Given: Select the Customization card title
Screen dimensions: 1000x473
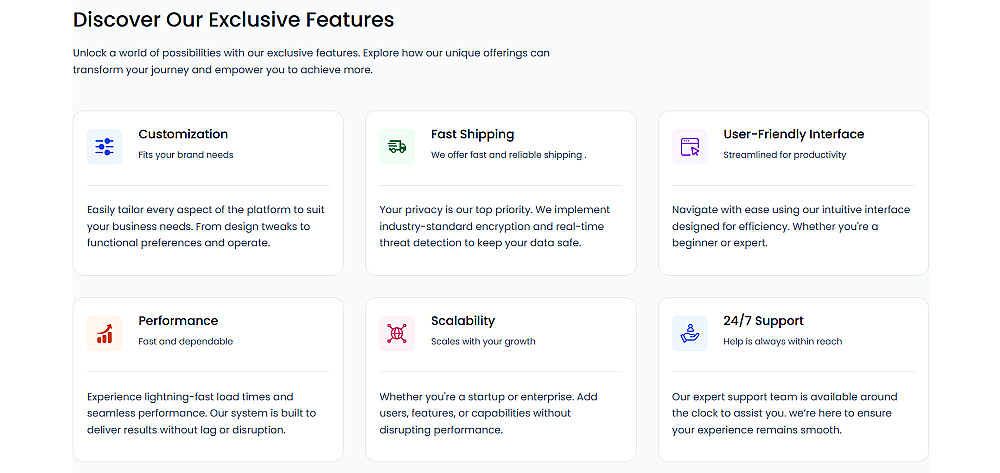Looking at the screenshot, I should coord(183,134).
